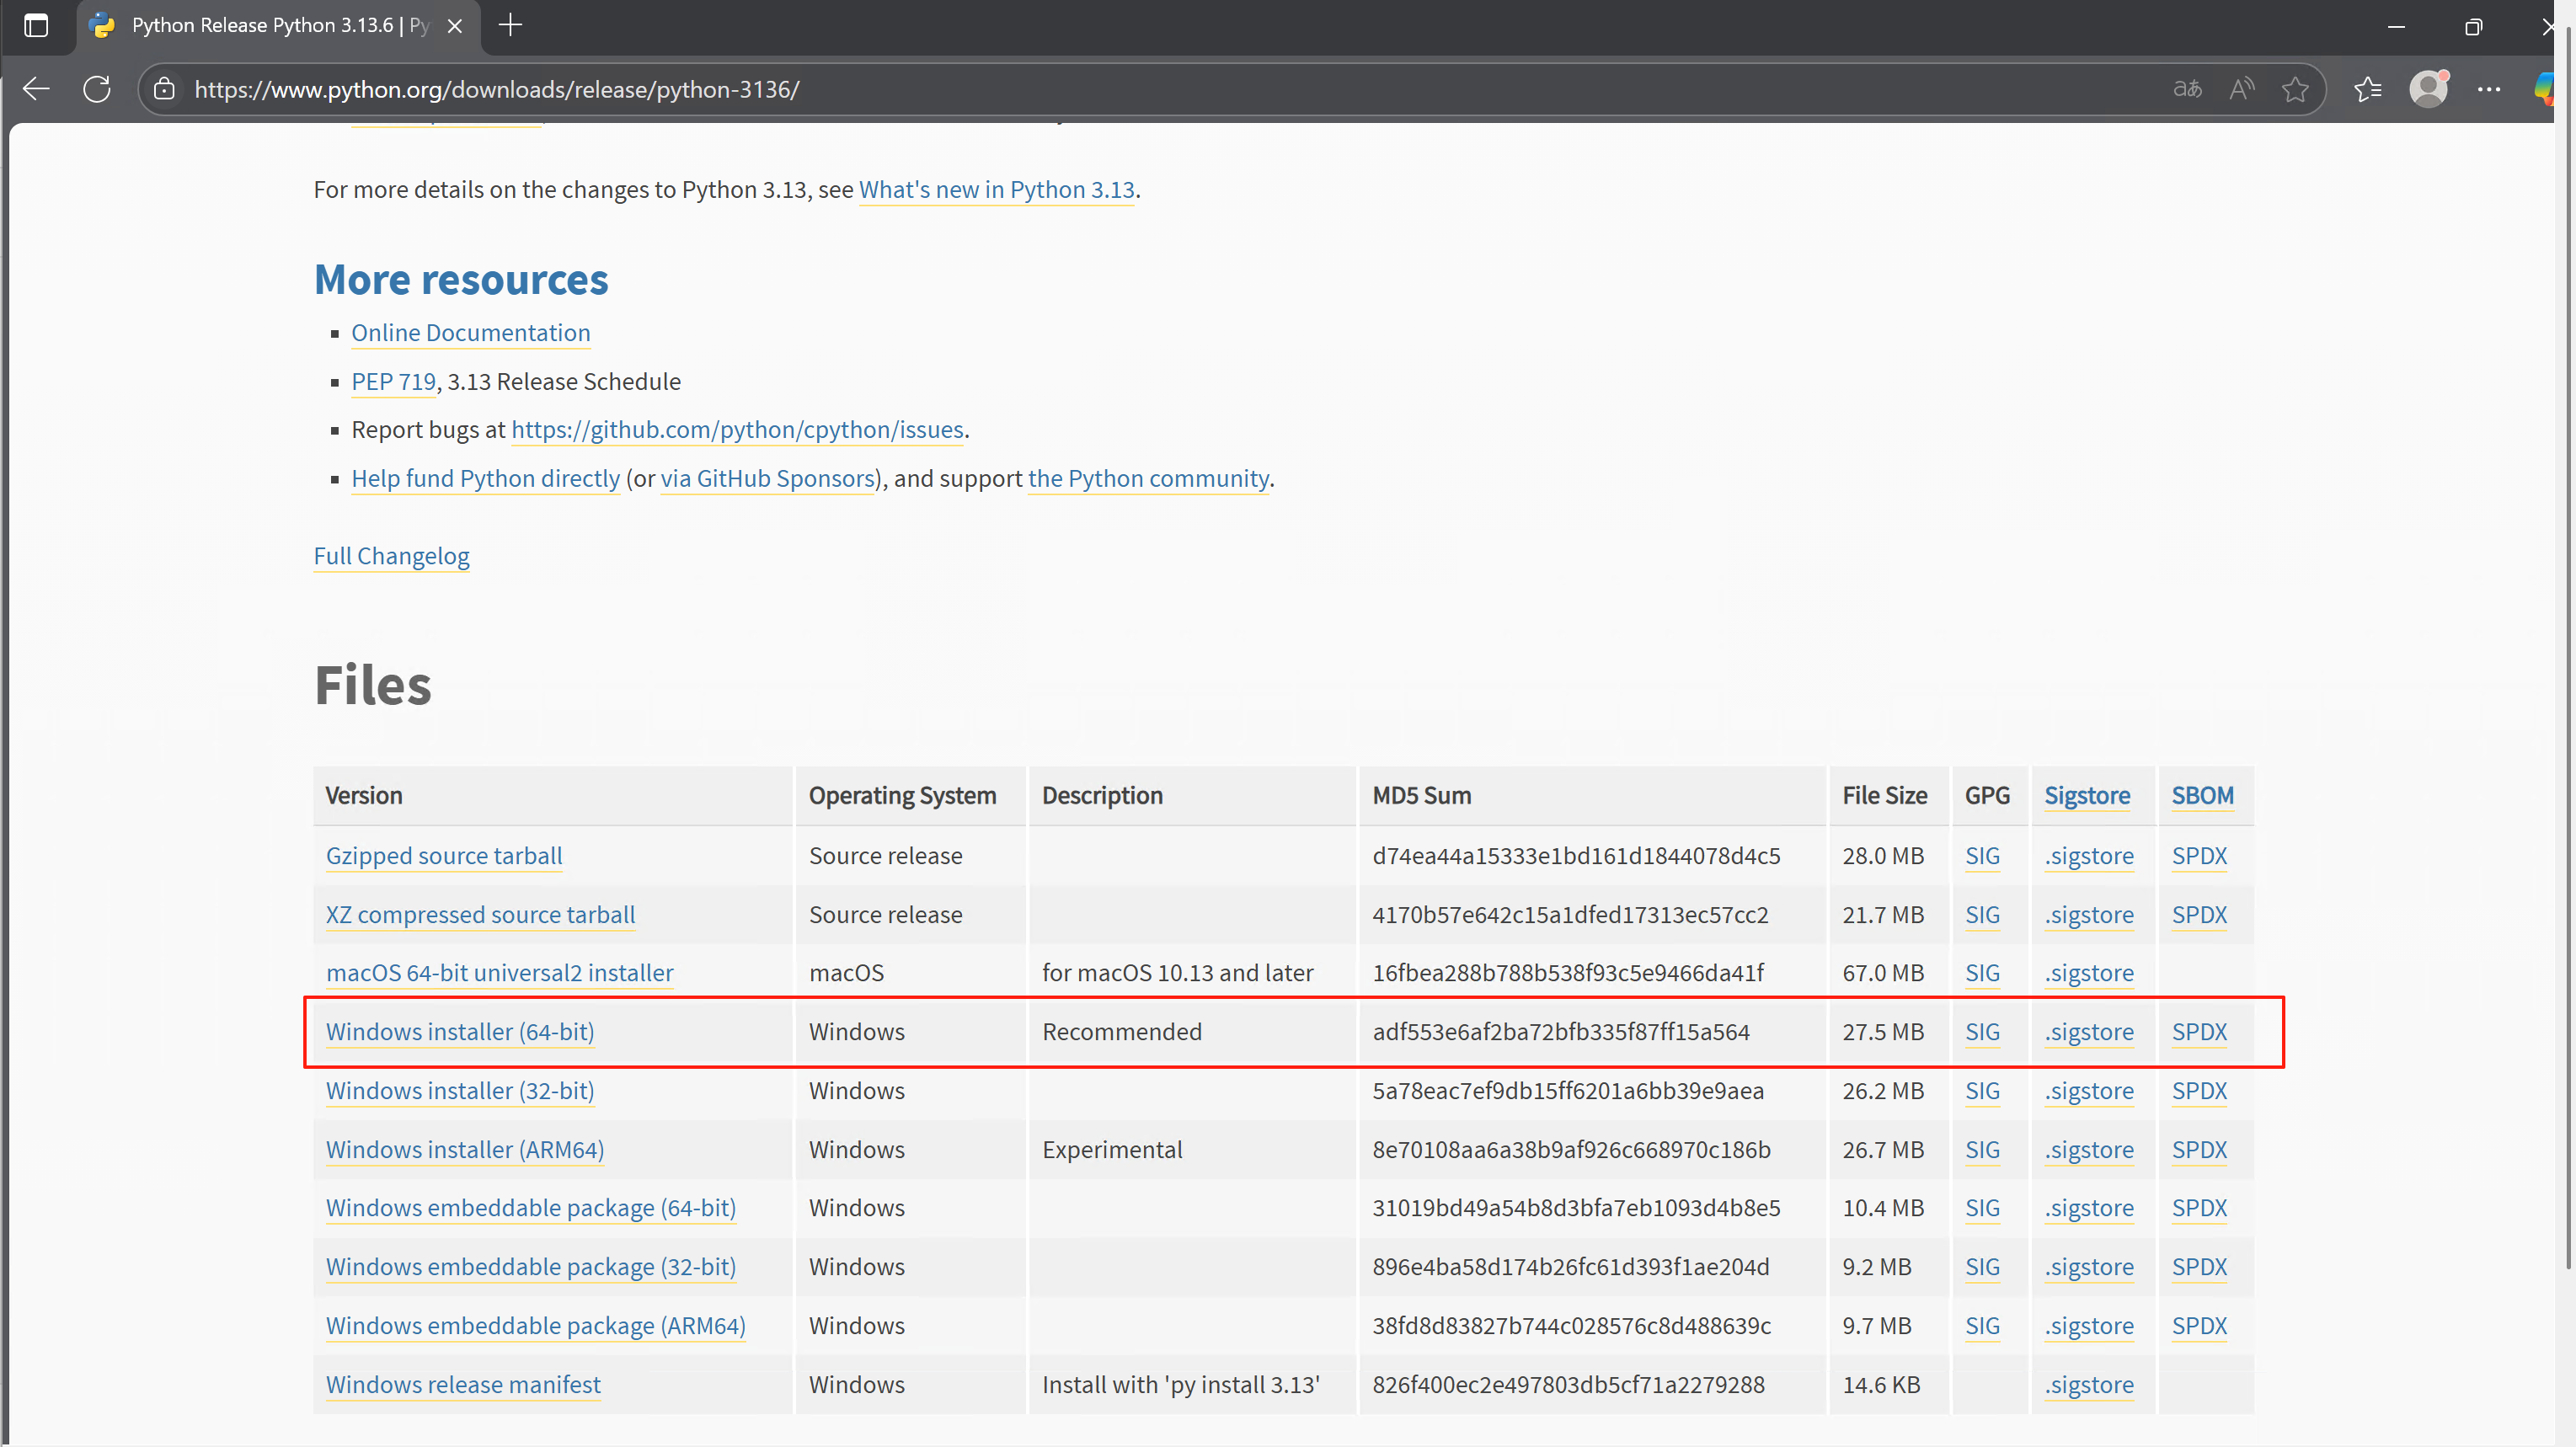
Task: Reload the page with the refresh icon
Action: click(97, 89)
